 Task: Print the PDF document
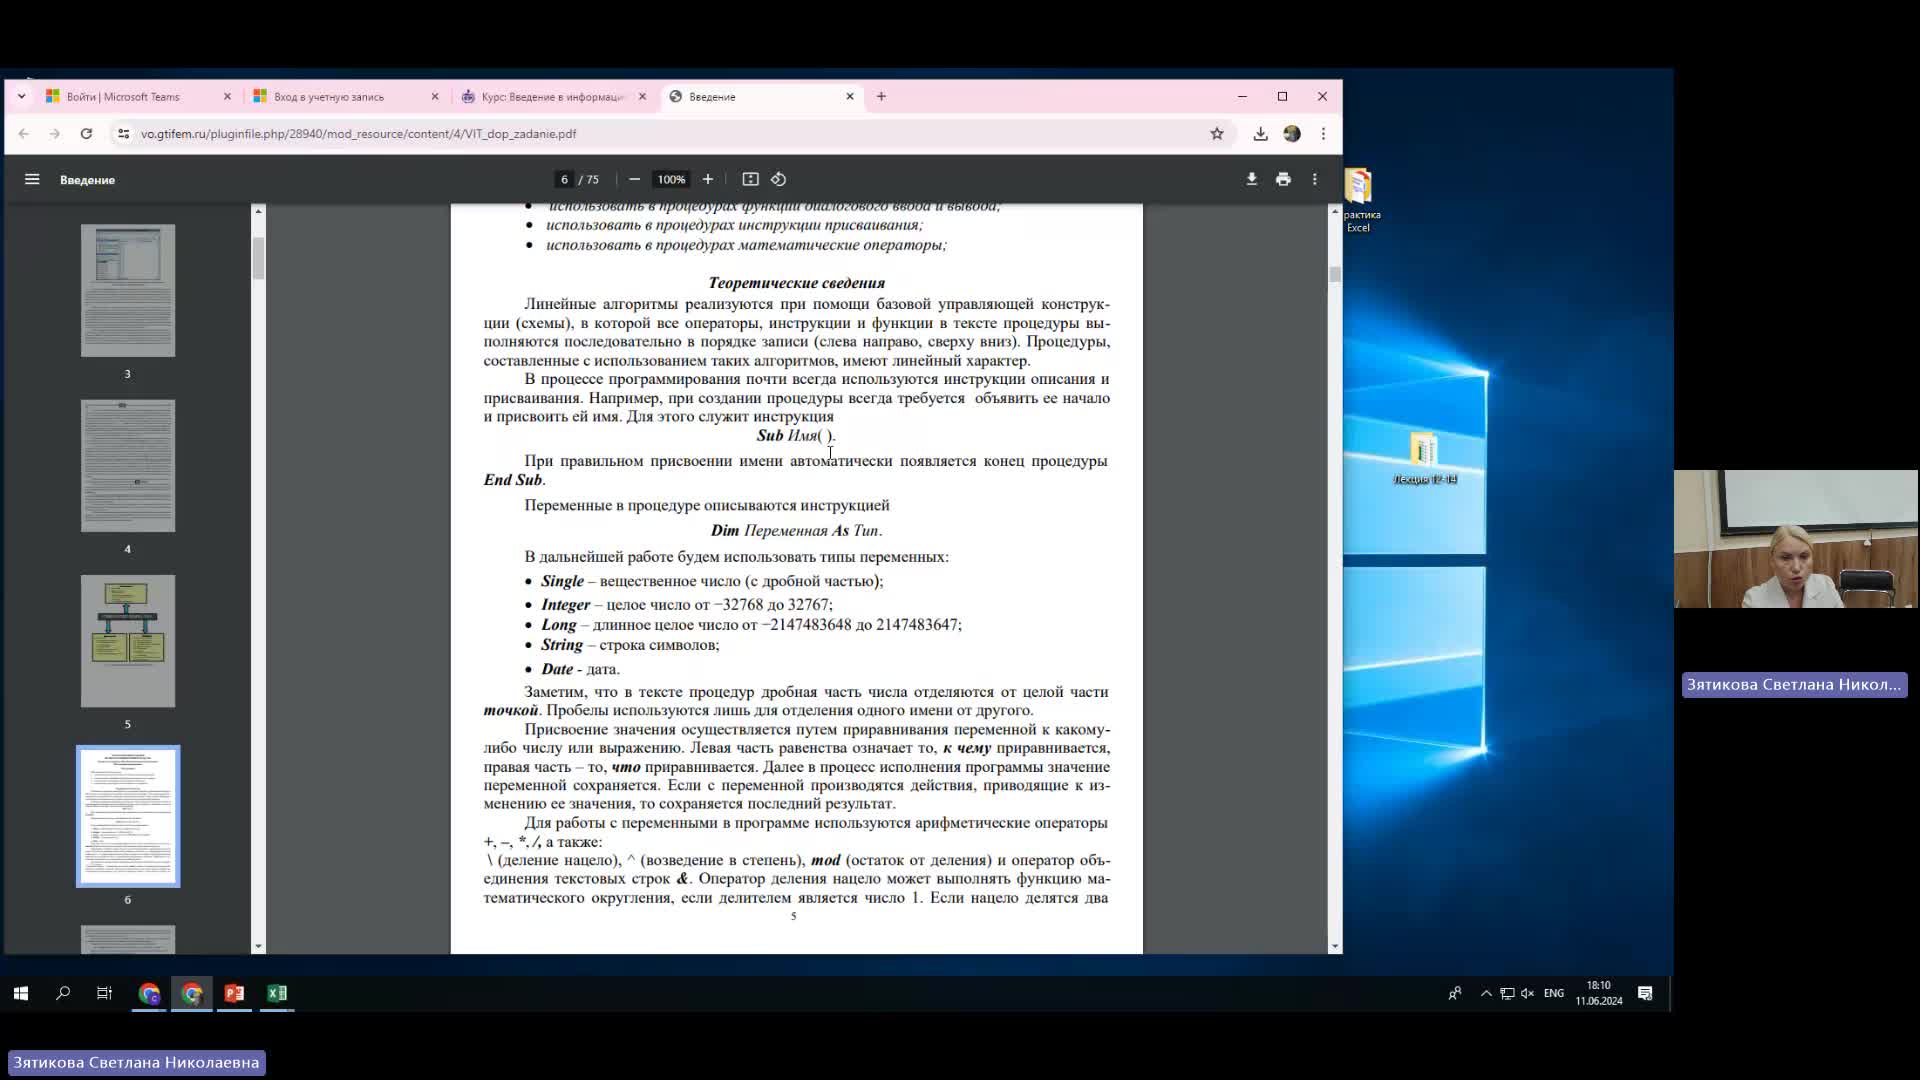click(1283, 179)
